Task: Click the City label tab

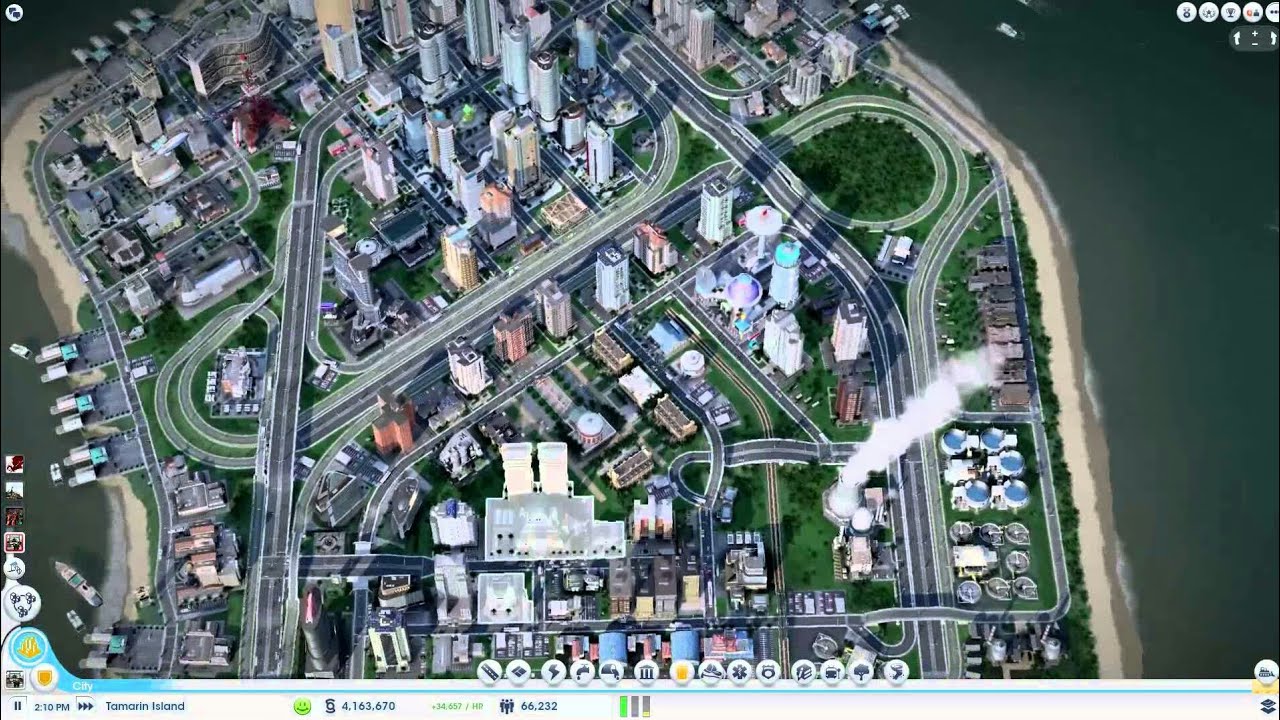Action: coord(83,687)
